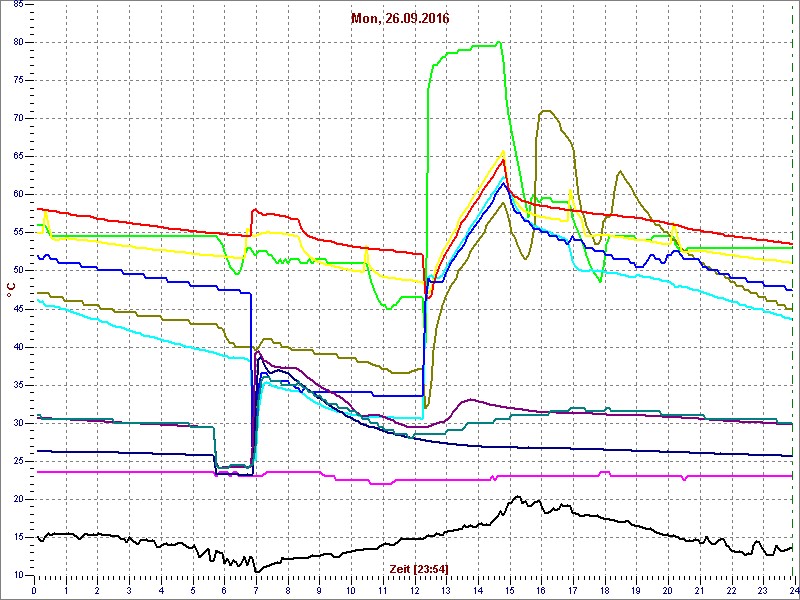Viewport: 800px width, 600px height.
Task: Click hour 13 on the time axis
Action: [x=446, y=590]
